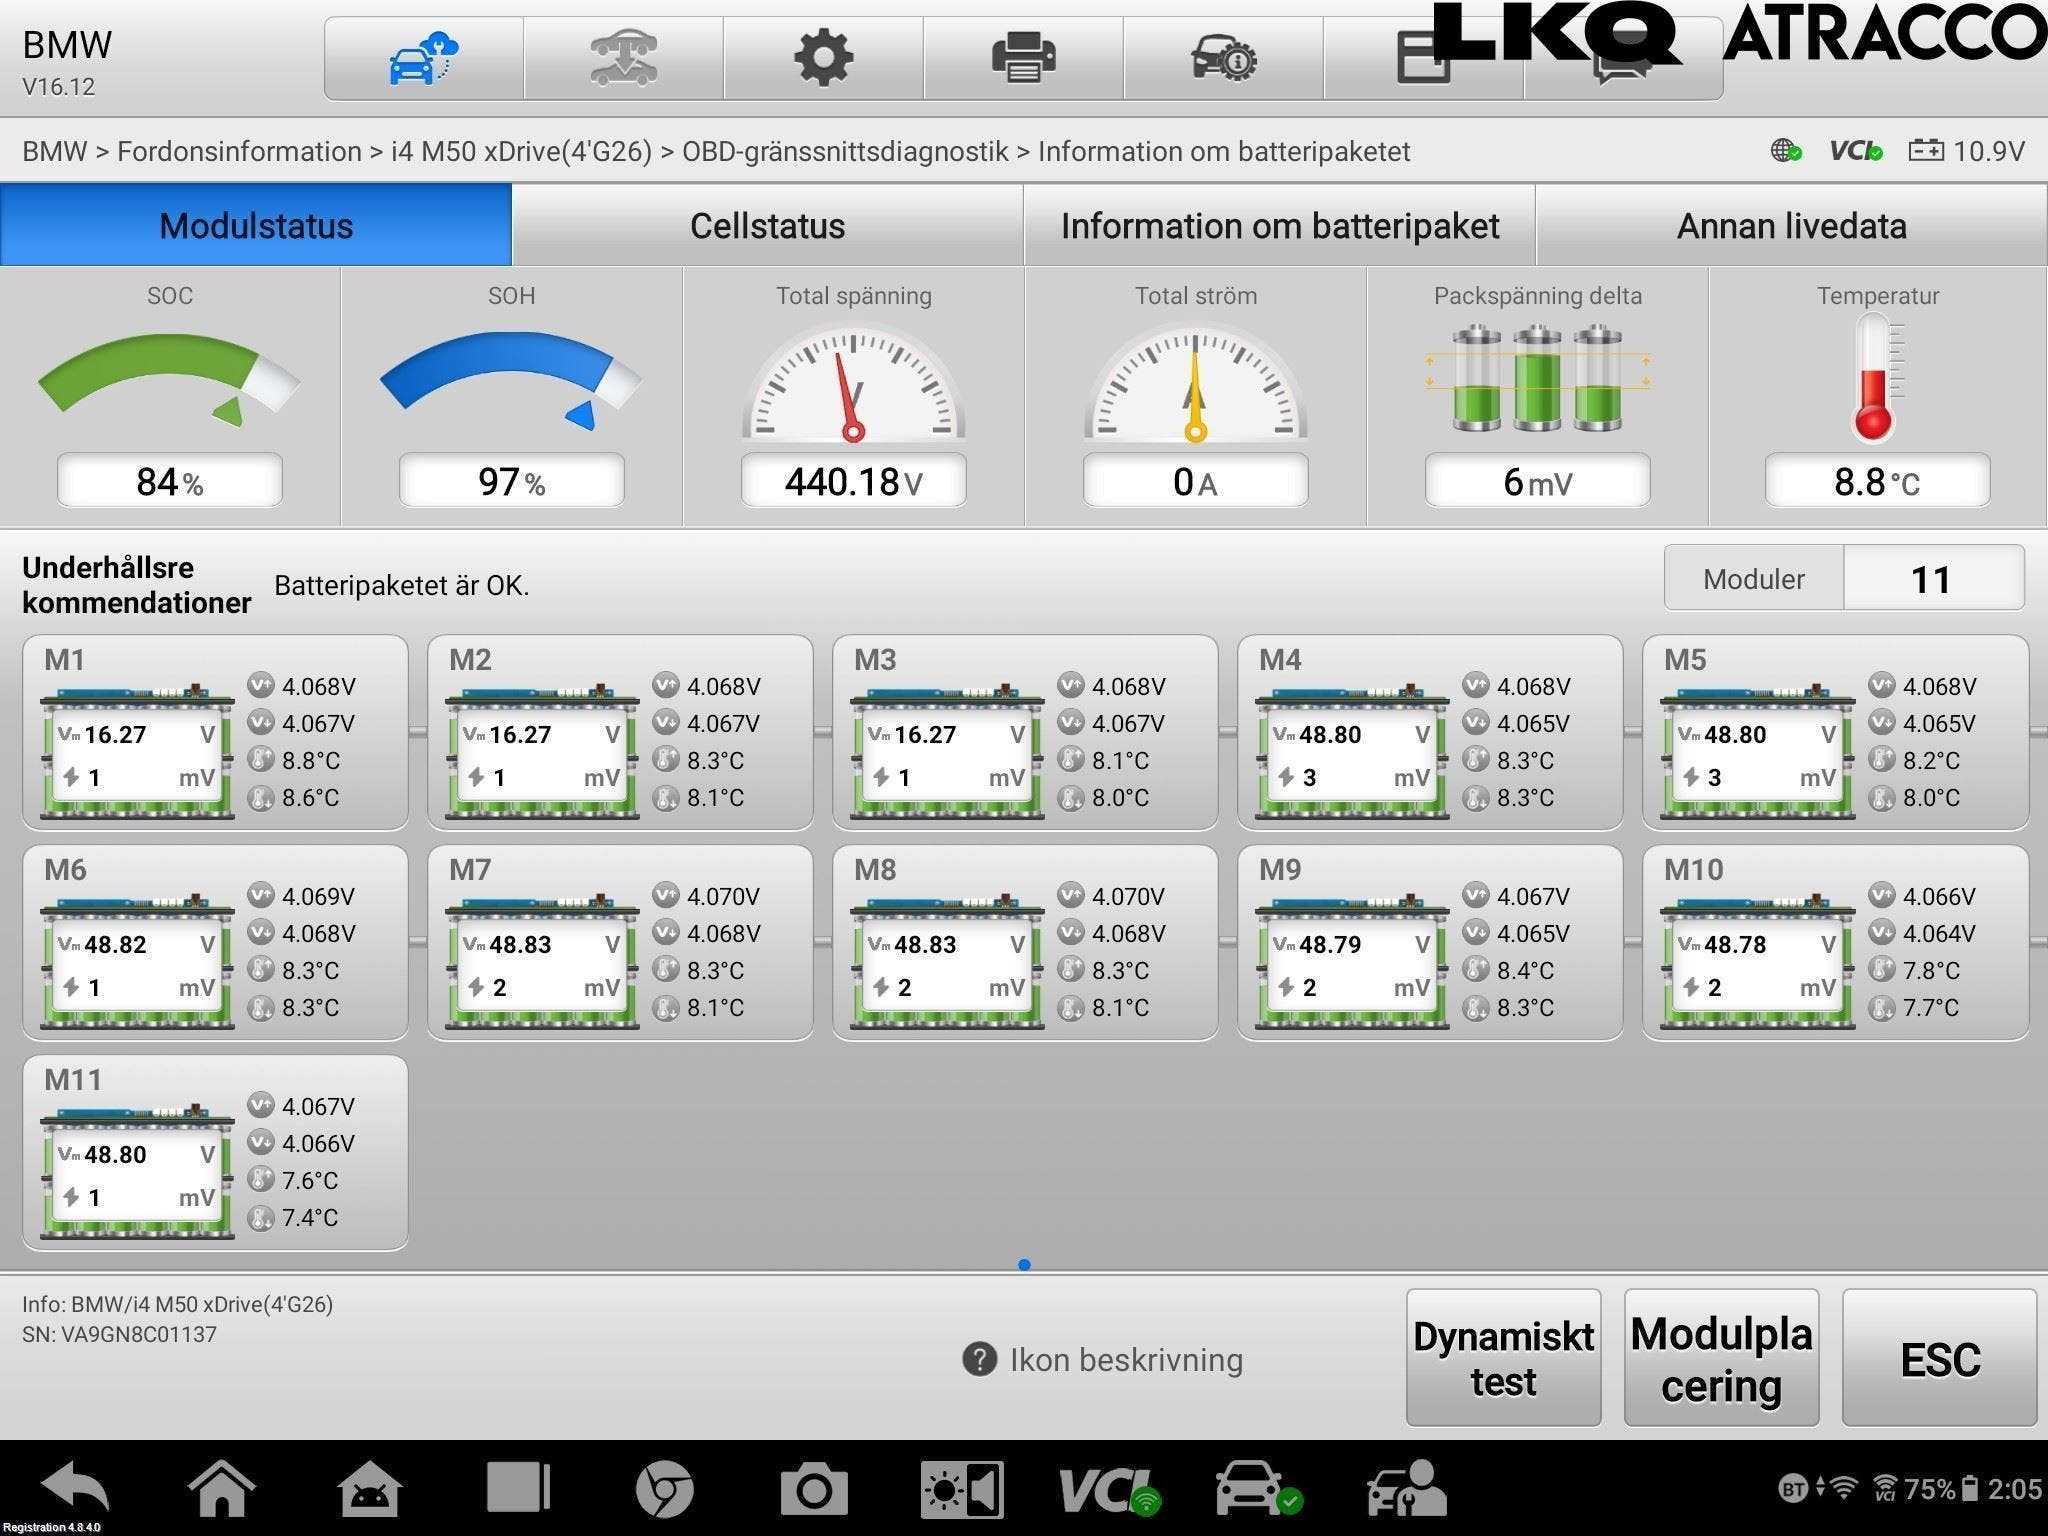Click the Modulplacering button
Image resolution: width=2048 pixels, height=1536 pixels.
click(1721, 1357)
